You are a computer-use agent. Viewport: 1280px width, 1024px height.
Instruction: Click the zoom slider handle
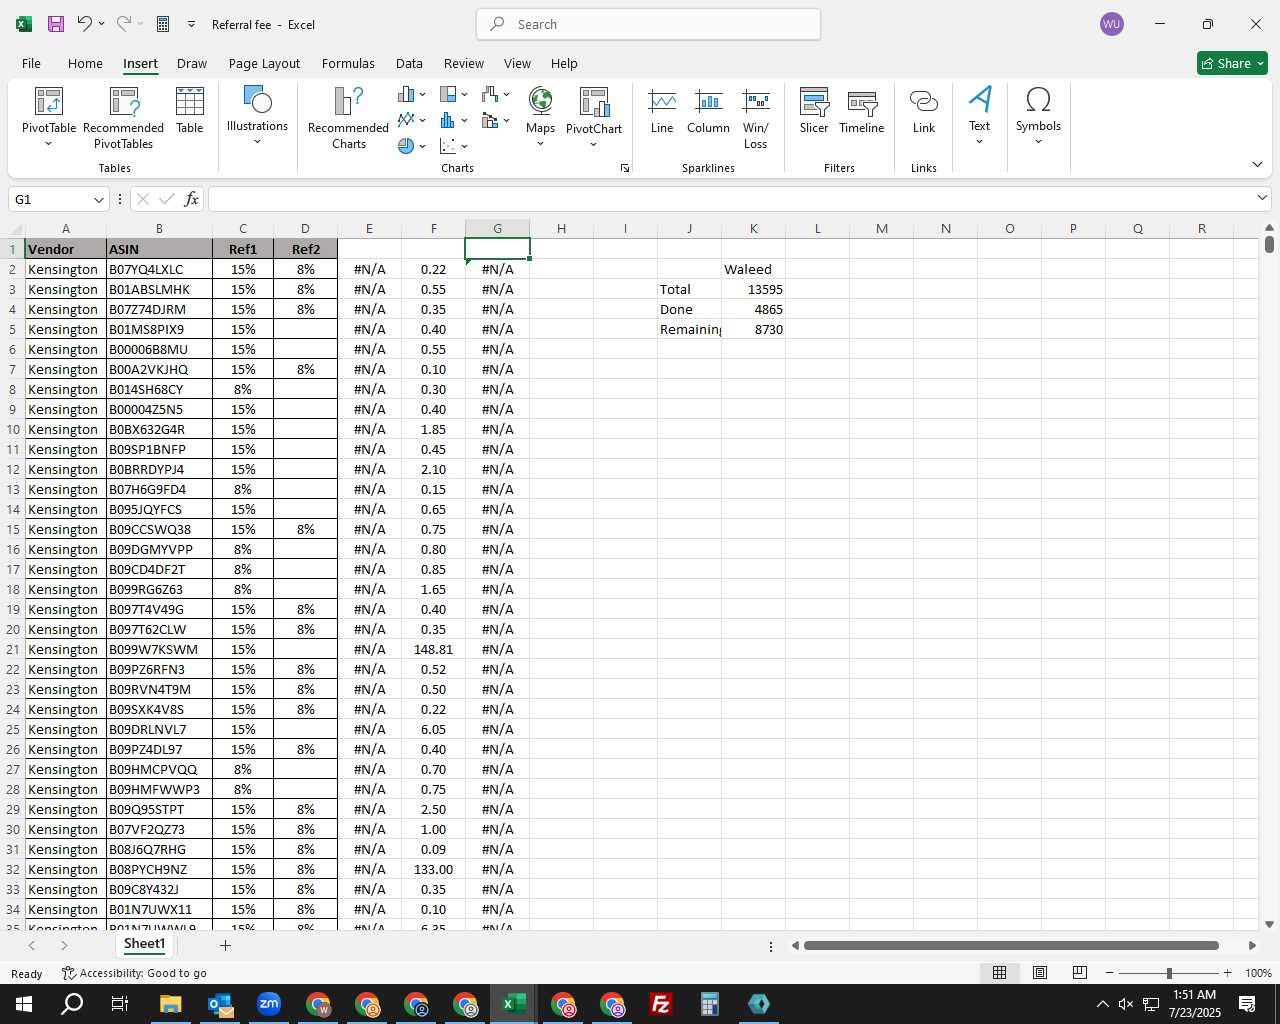click(x=1169, y=973)
